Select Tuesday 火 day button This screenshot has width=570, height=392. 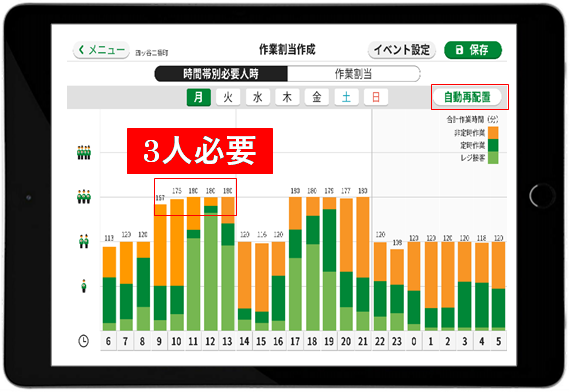228,97
